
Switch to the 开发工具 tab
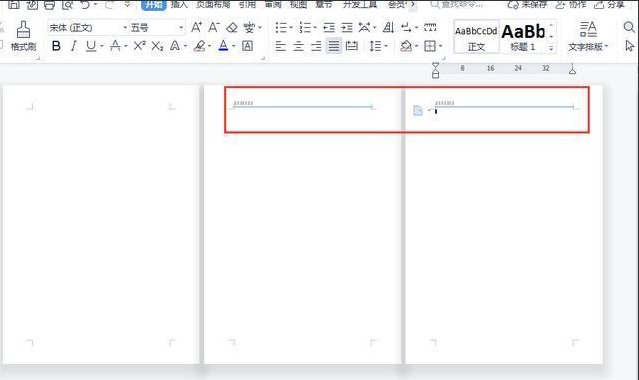[360, 4]
